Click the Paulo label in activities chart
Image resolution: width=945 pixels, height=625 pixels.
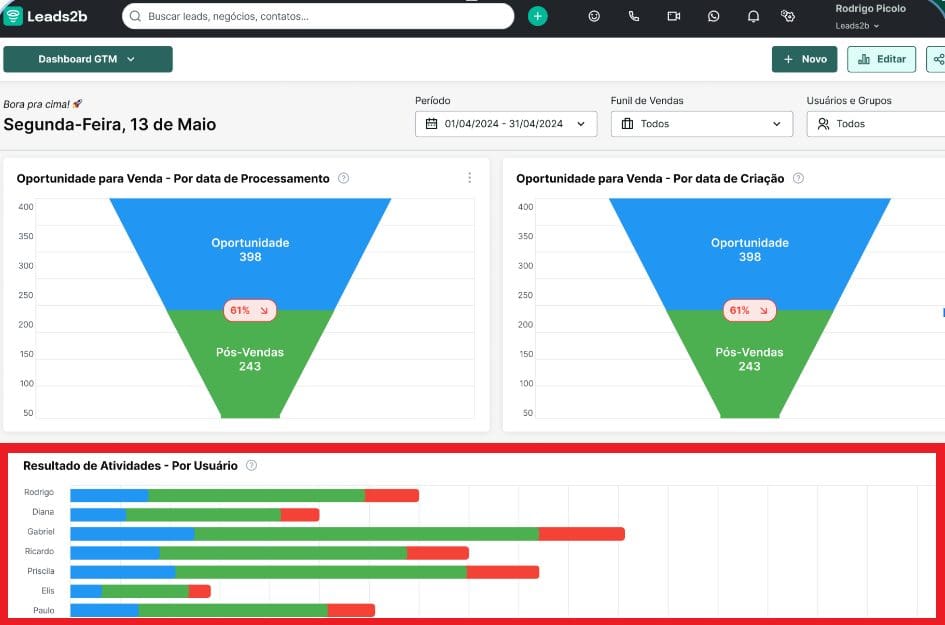point(43,610)
